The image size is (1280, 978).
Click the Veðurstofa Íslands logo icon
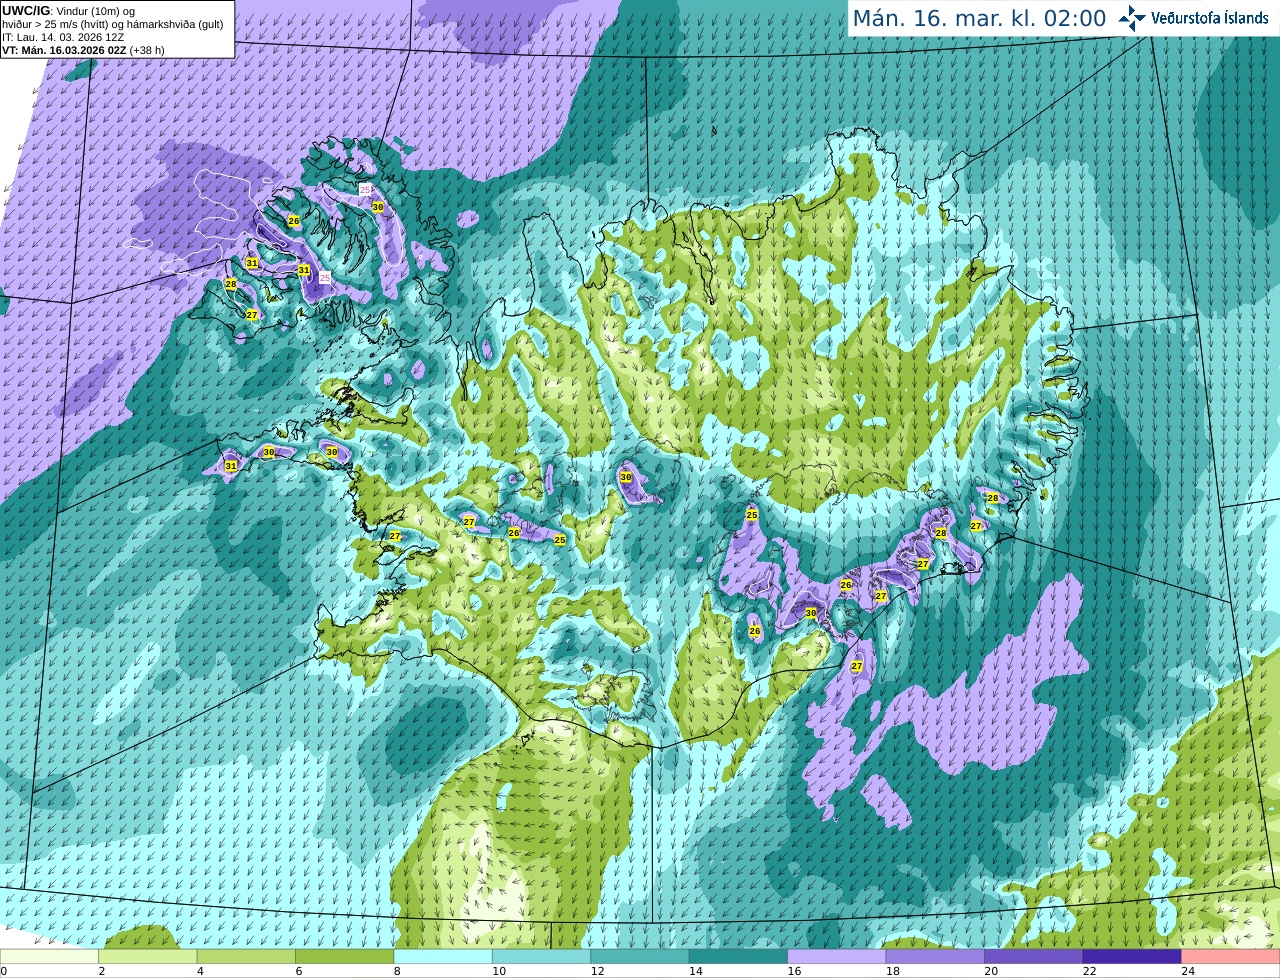coord(1131,18)
